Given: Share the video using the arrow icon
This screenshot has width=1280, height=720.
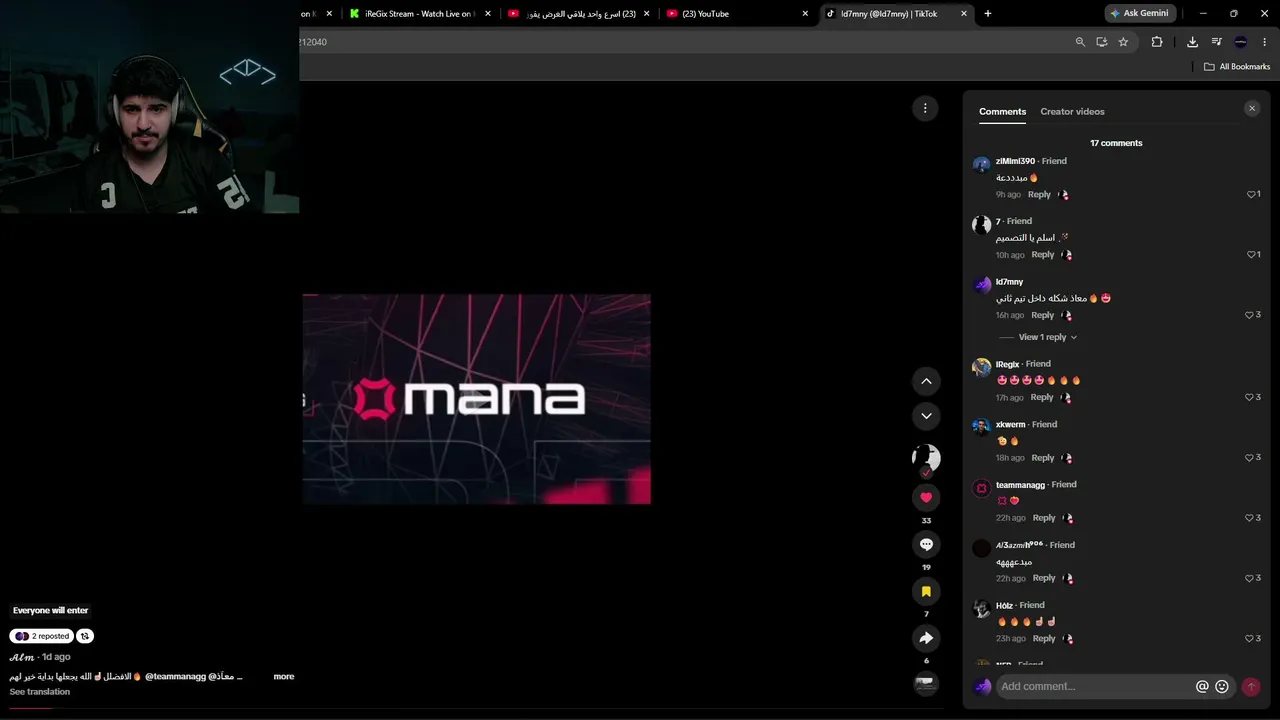Looking at the screenshot, I should 926,638.
